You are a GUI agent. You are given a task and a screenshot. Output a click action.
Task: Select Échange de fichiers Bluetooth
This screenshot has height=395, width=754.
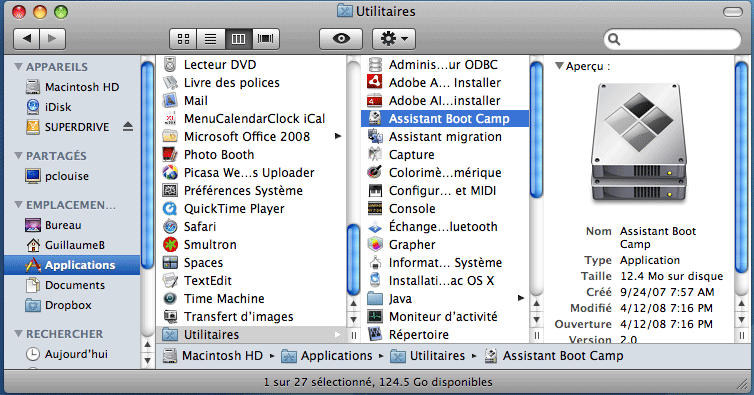point(445,226)
